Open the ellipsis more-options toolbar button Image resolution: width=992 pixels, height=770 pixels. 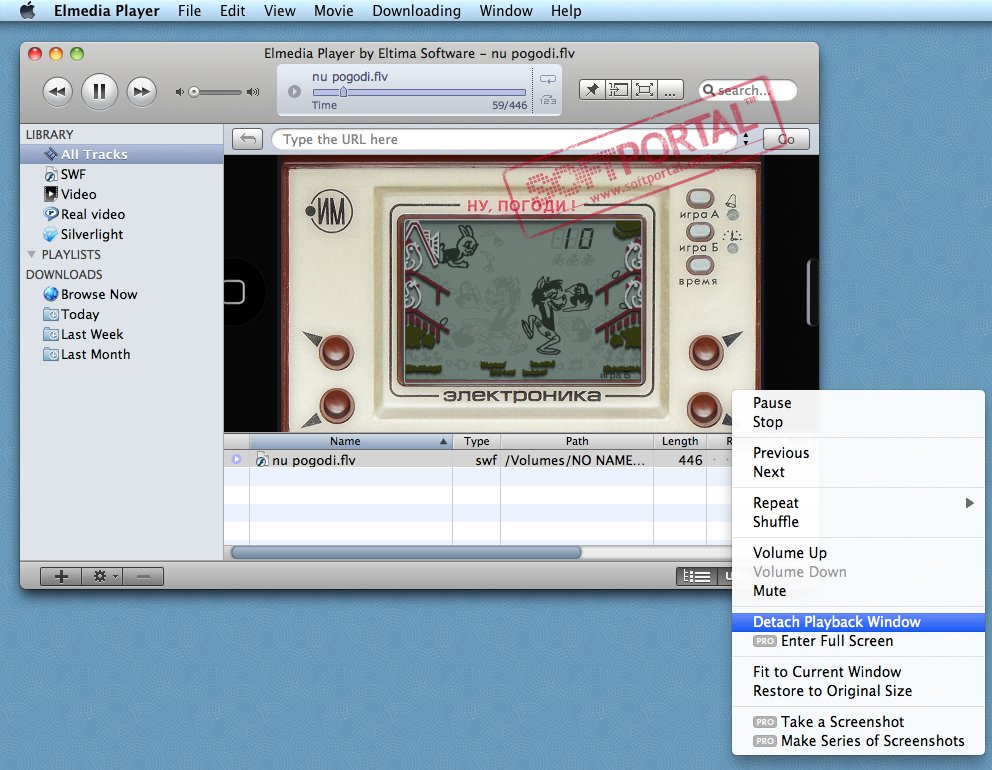671,90
